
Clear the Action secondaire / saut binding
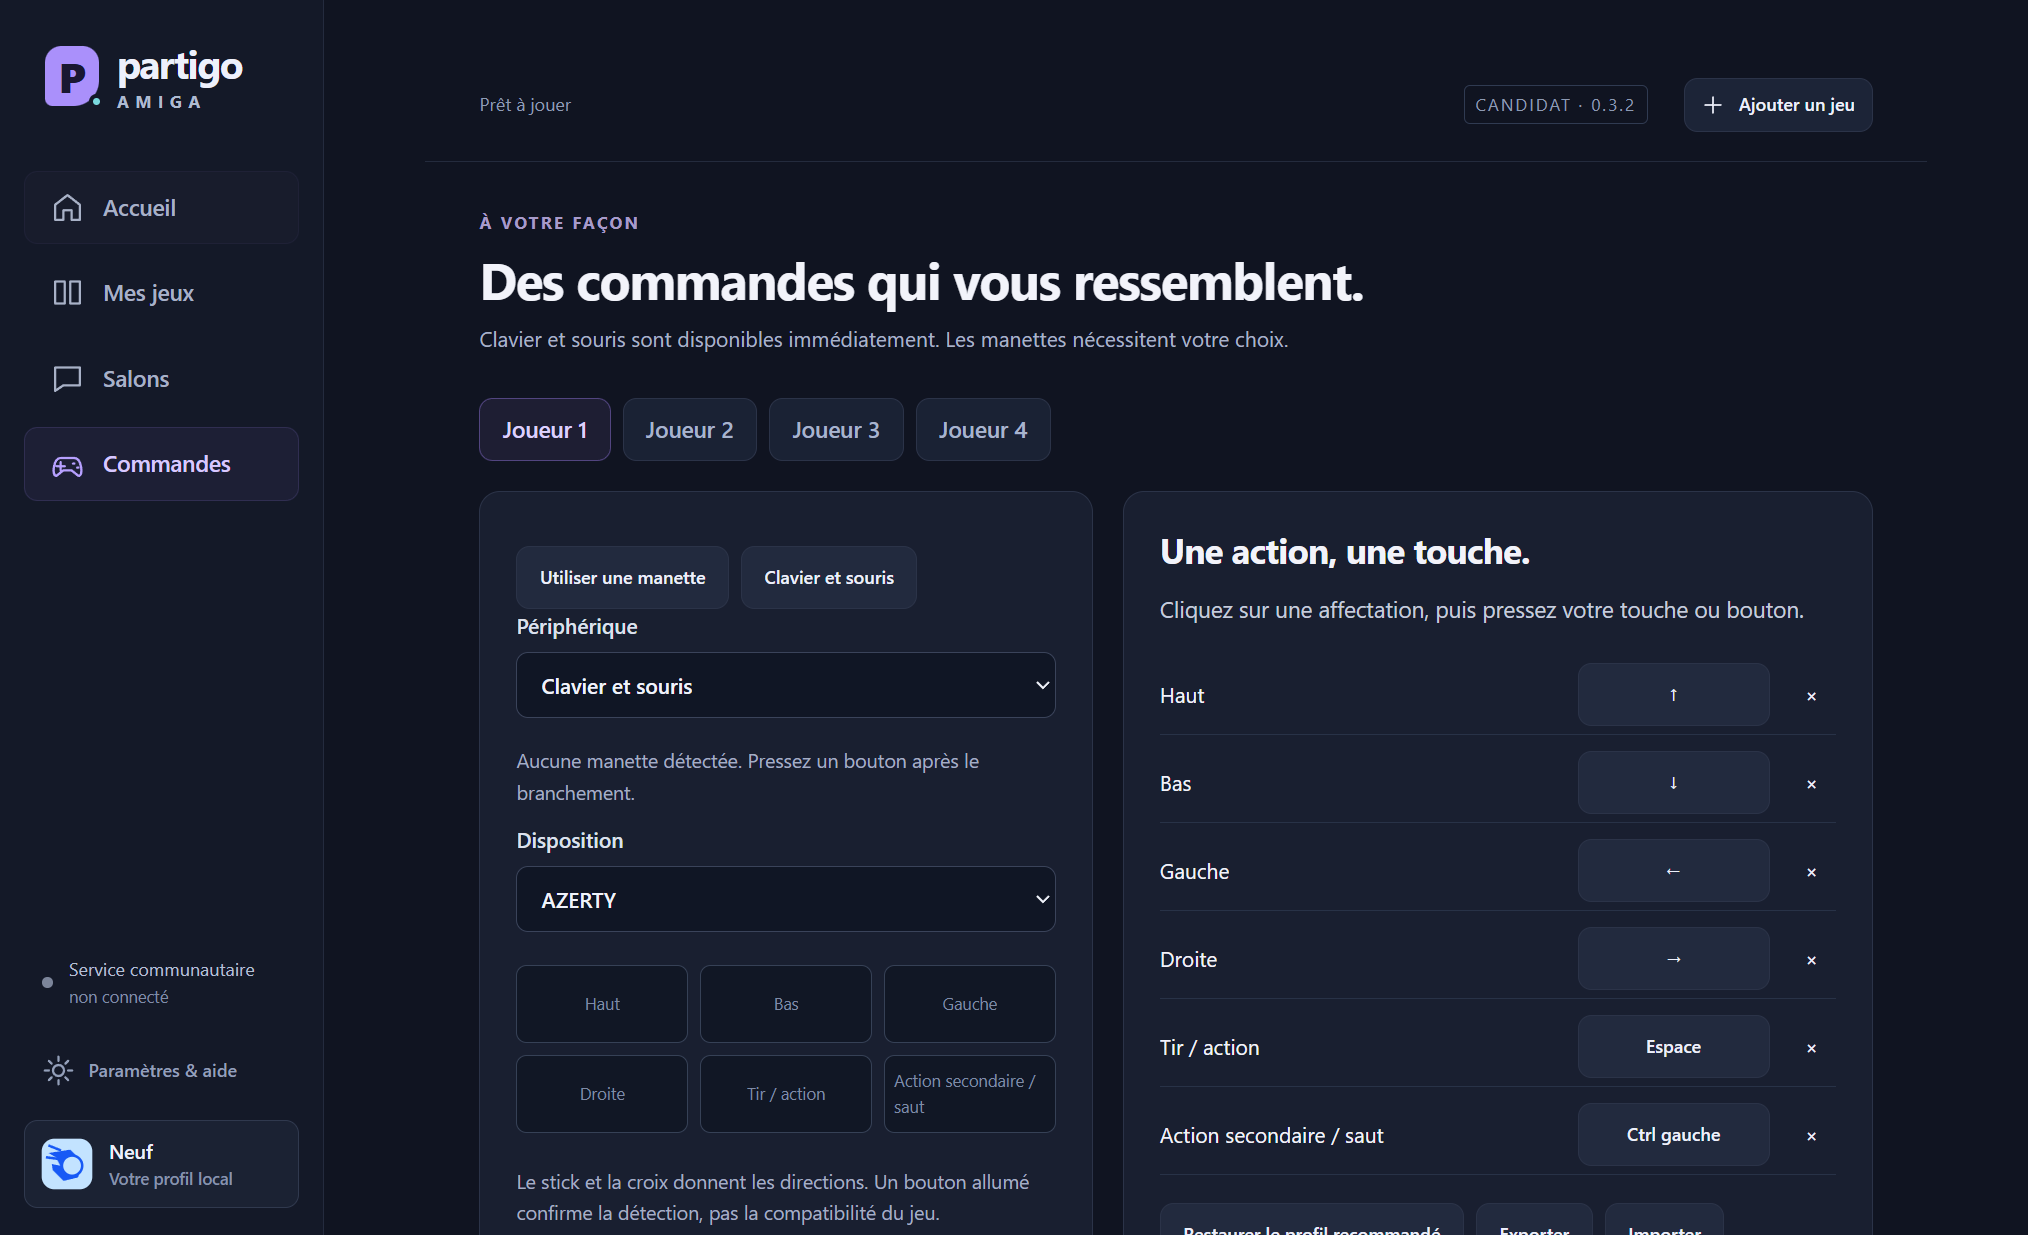[1811, 1136]
